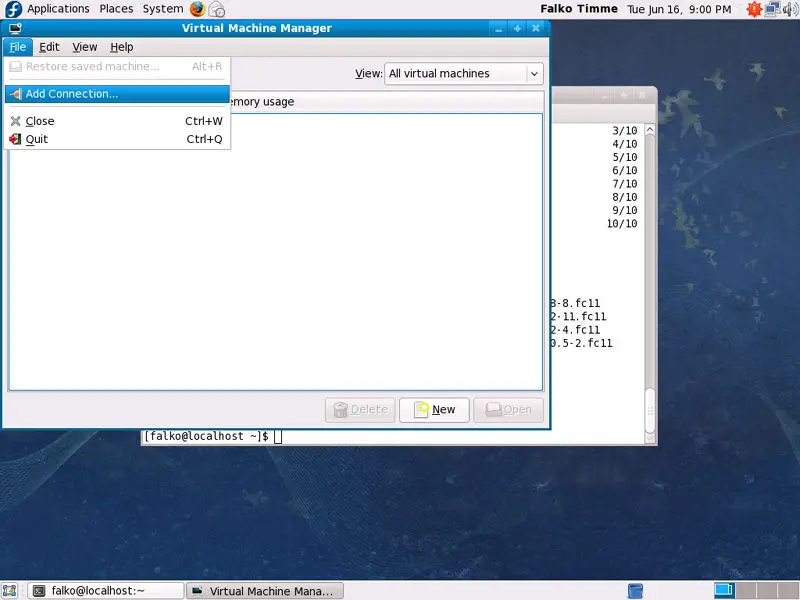Select Close in the File menu

coord(117,121)
